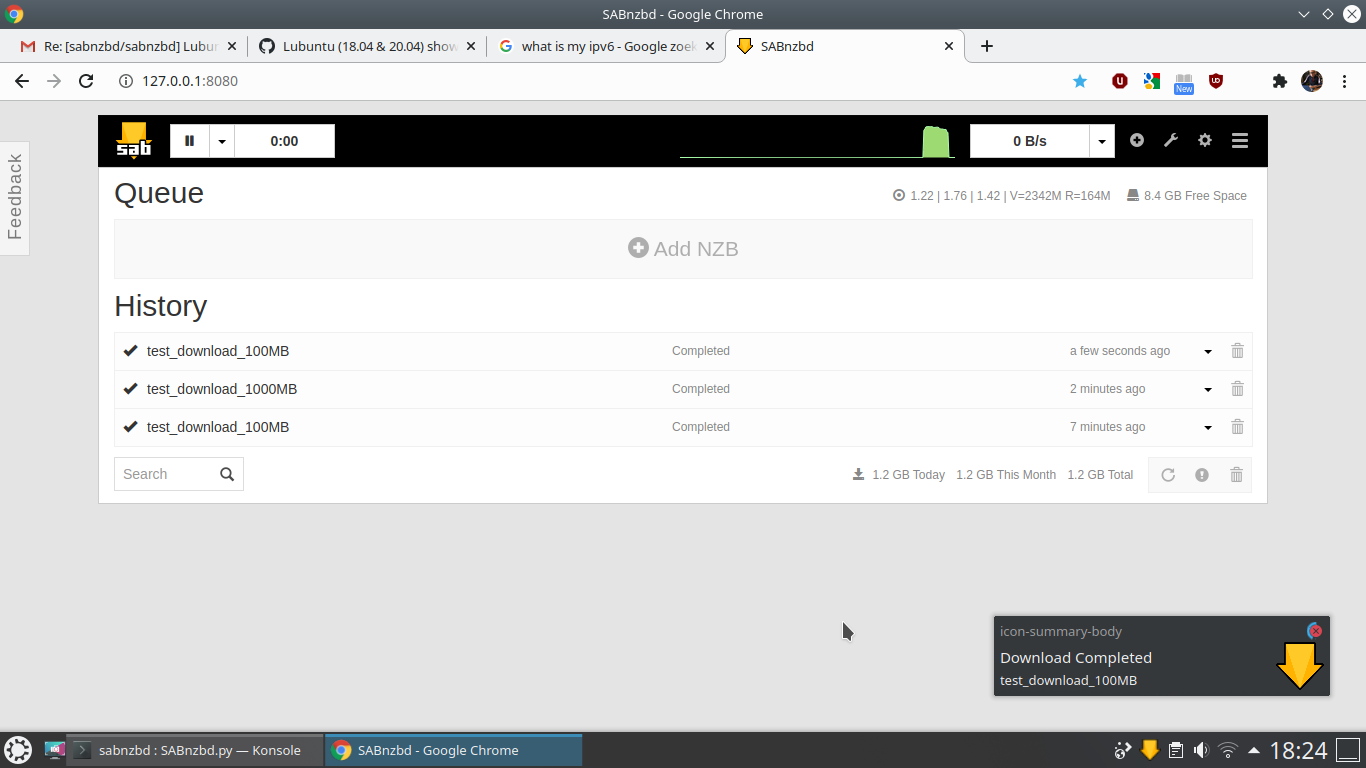
Task: Click the green download speed graph
Action: pos(936,142)
